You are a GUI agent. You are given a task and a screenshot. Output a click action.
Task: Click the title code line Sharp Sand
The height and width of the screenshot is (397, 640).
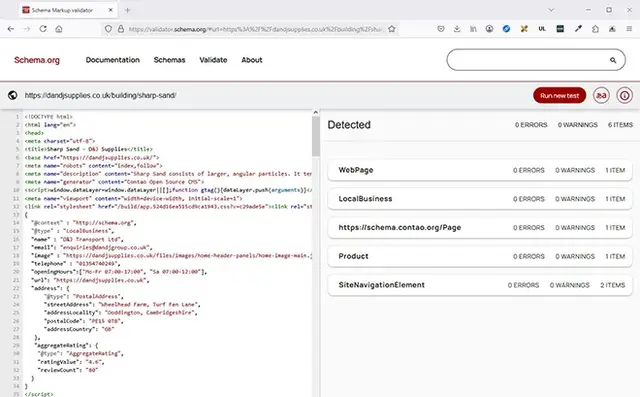tap(89, 149)
